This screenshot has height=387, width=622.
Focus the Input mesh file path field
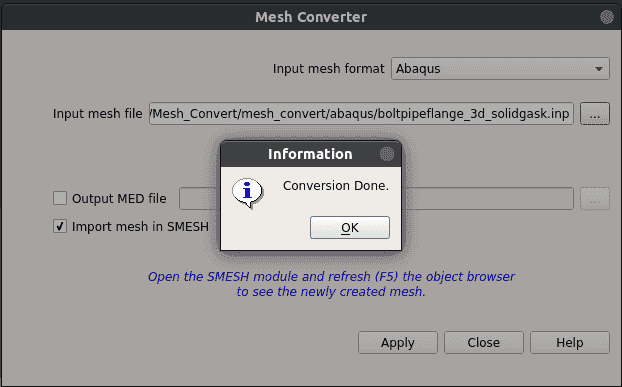point(361,114)
